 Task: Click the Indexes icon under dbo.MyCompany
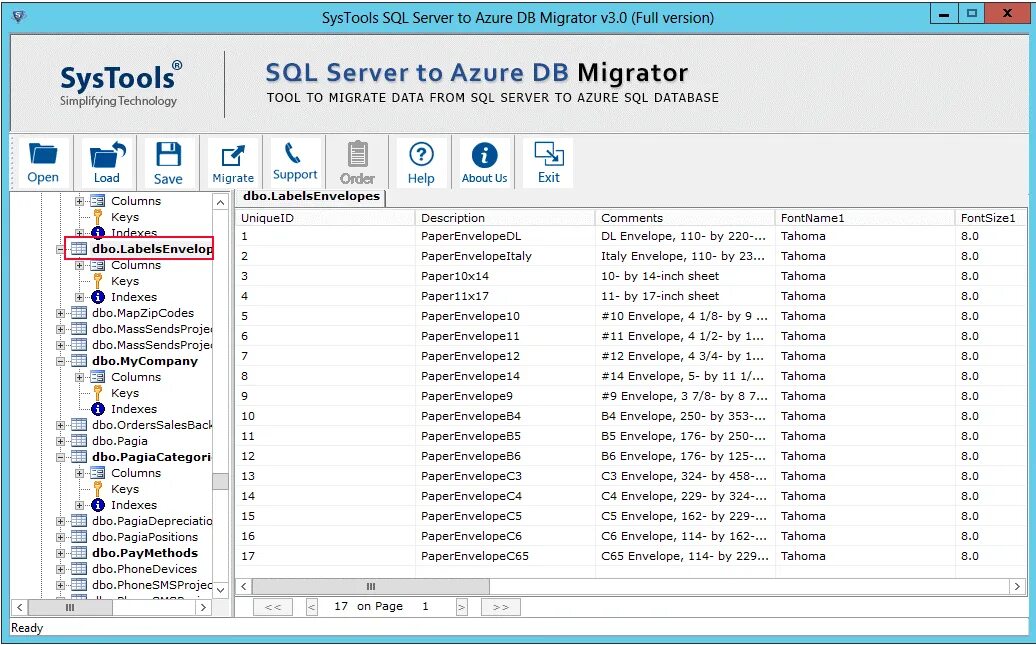98,409
